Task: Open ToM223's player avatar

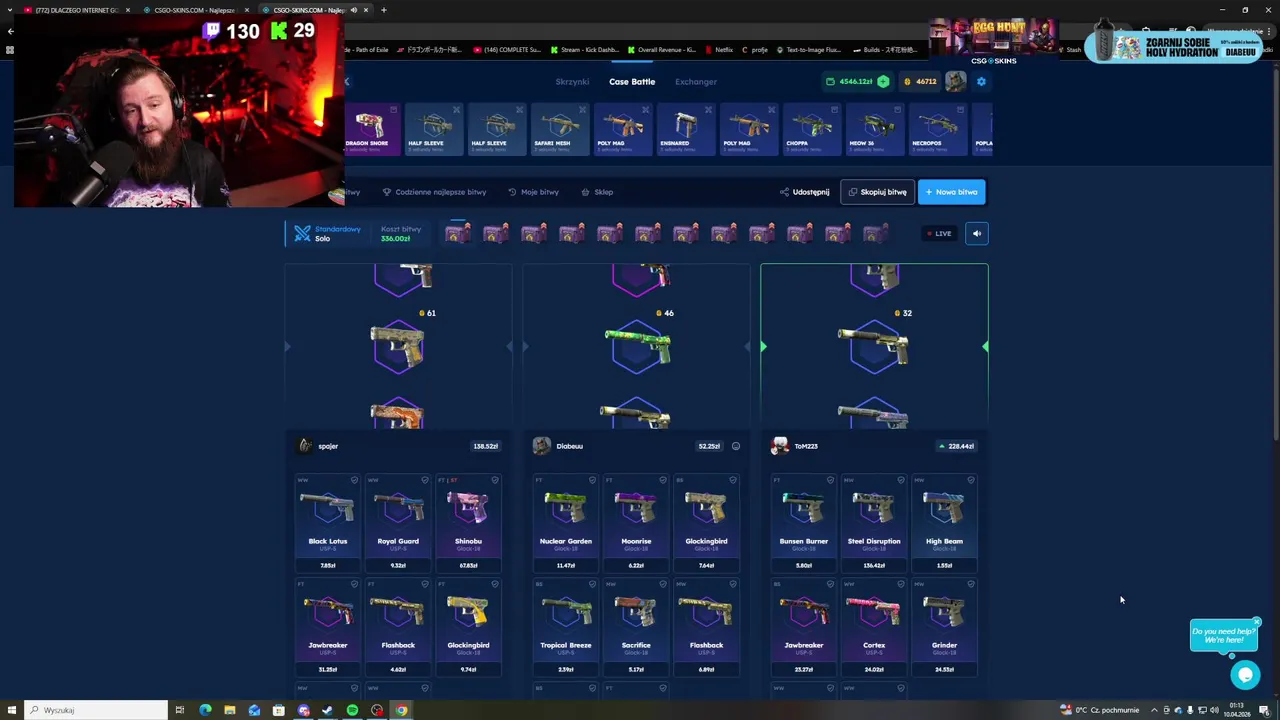Action: tap(780, 446)
